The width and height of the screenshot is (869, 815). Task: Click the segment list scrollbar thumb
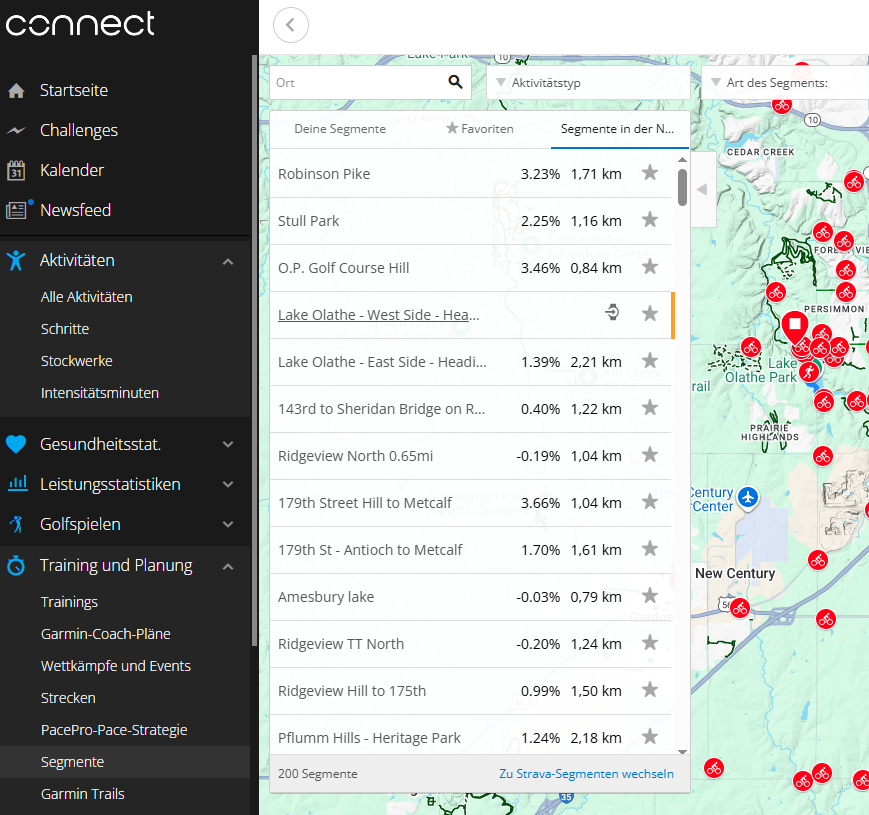tap(682, 187)
